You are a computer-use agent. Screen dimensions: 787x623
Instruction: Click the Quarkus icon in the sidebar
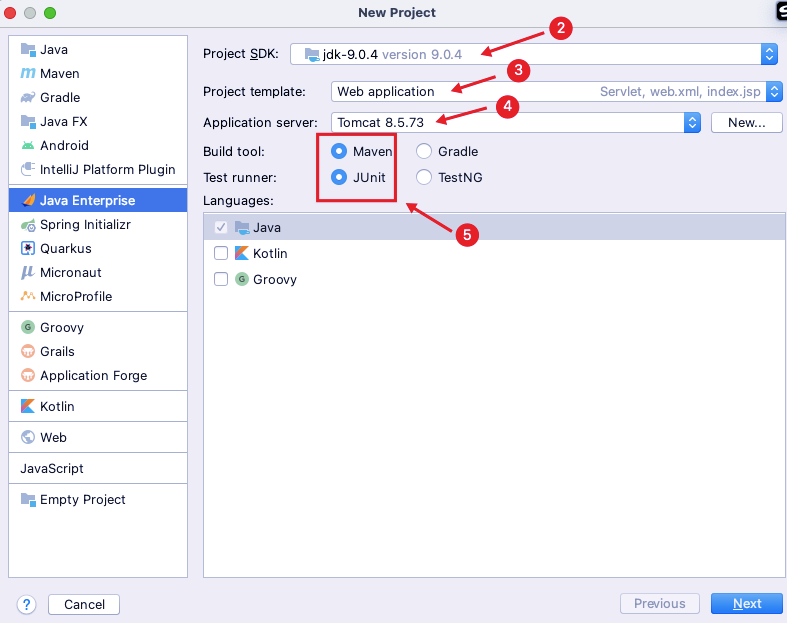[28, 248]
